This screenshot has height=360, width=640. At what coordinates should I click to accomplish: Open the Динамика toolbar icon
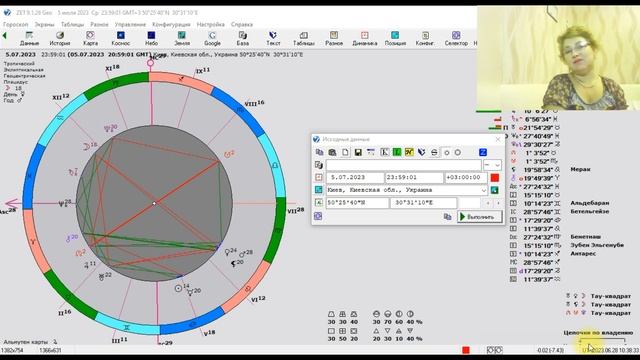tap(364, 38)
